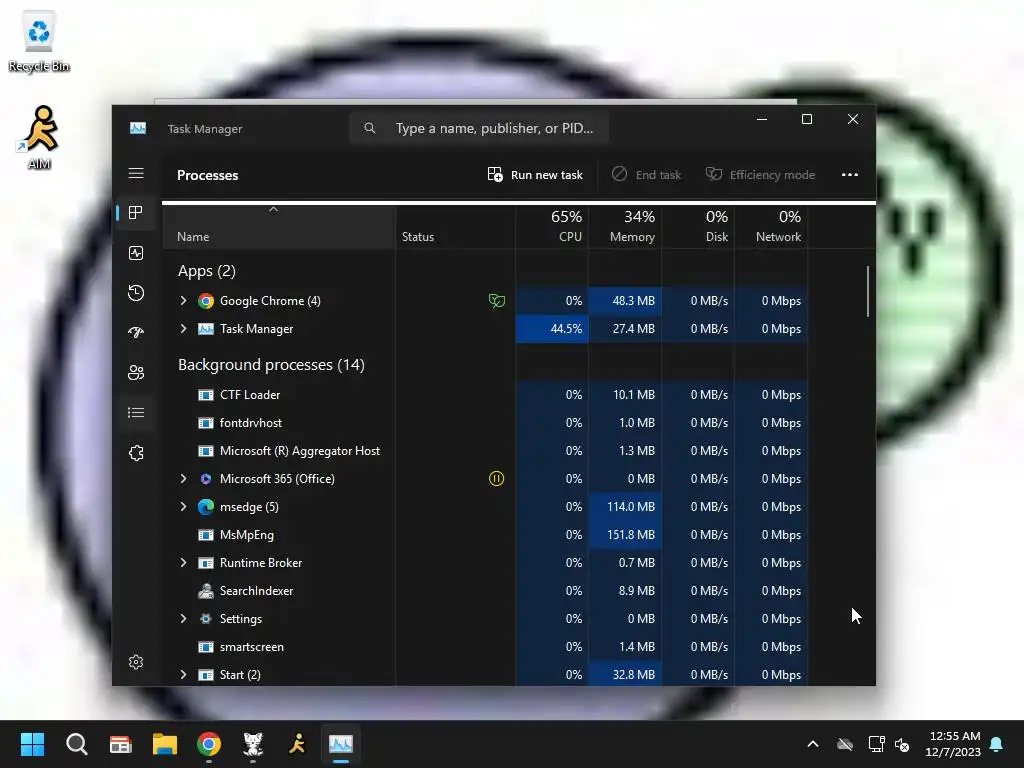Screen dimensions: 1024x768
Task: Expand the Task Manager process group
Action: pos(184,328)
